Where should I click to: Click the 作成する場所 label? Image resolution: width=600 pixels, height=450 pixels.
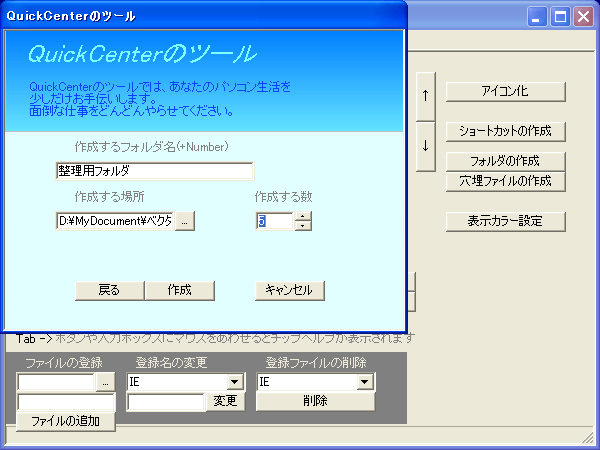[x=109, y=197]
